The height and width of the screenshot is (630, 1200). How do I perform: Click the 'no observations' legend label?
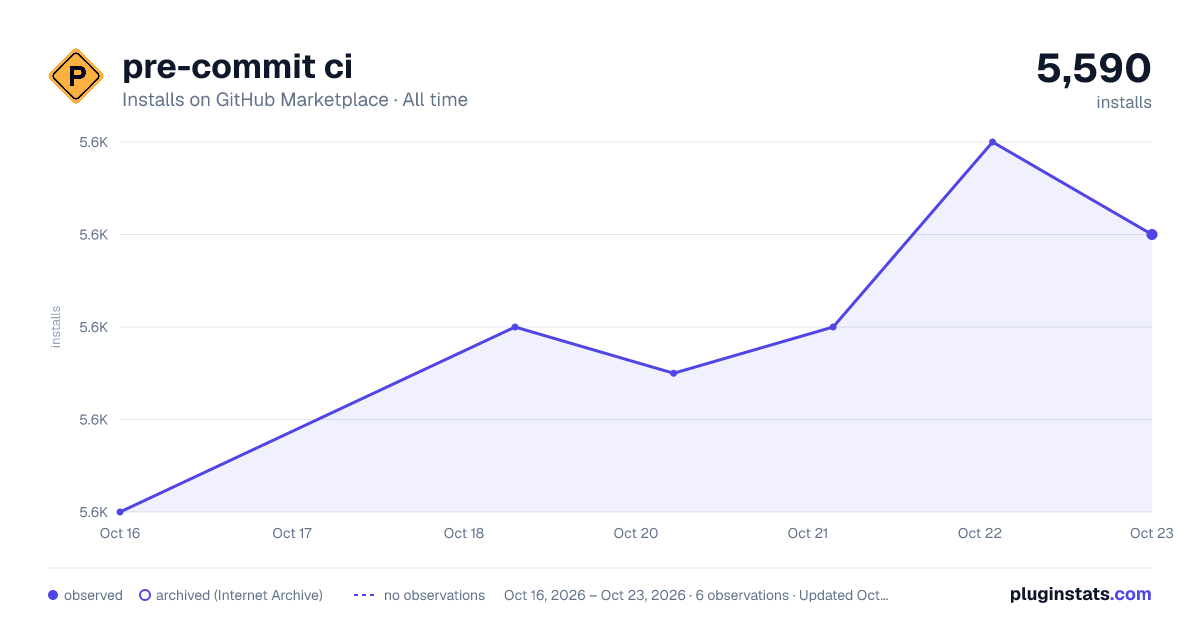click(434, 595)
